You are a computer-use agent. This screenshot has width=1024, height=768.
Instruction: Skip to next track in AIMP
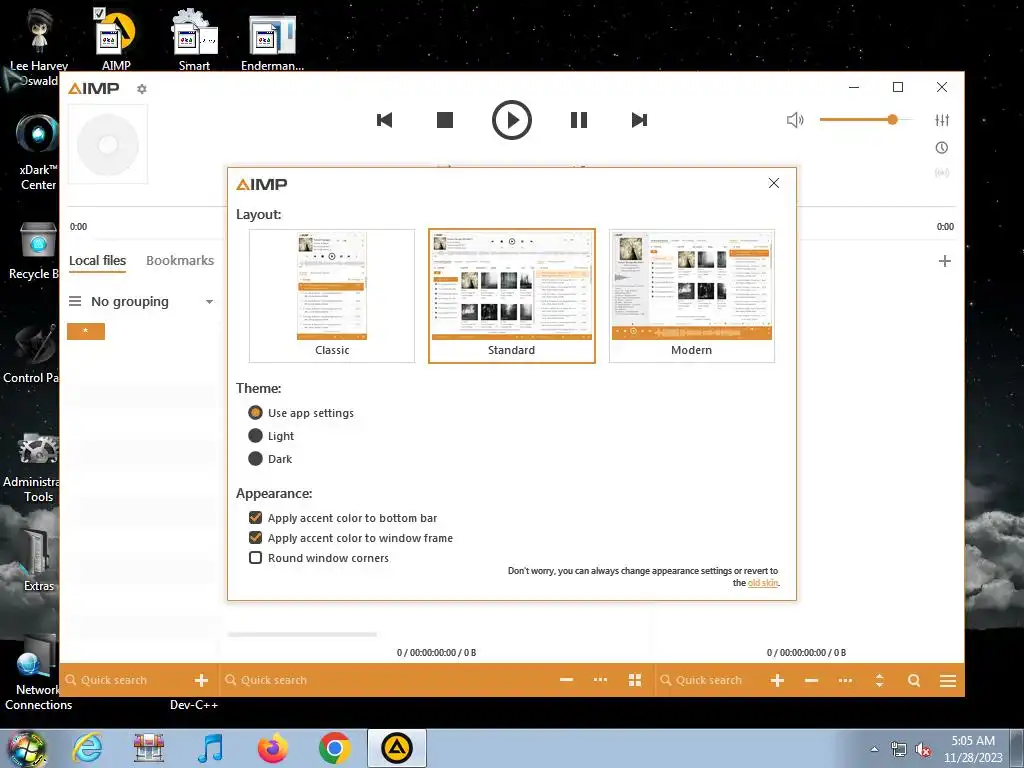point(639,120)
